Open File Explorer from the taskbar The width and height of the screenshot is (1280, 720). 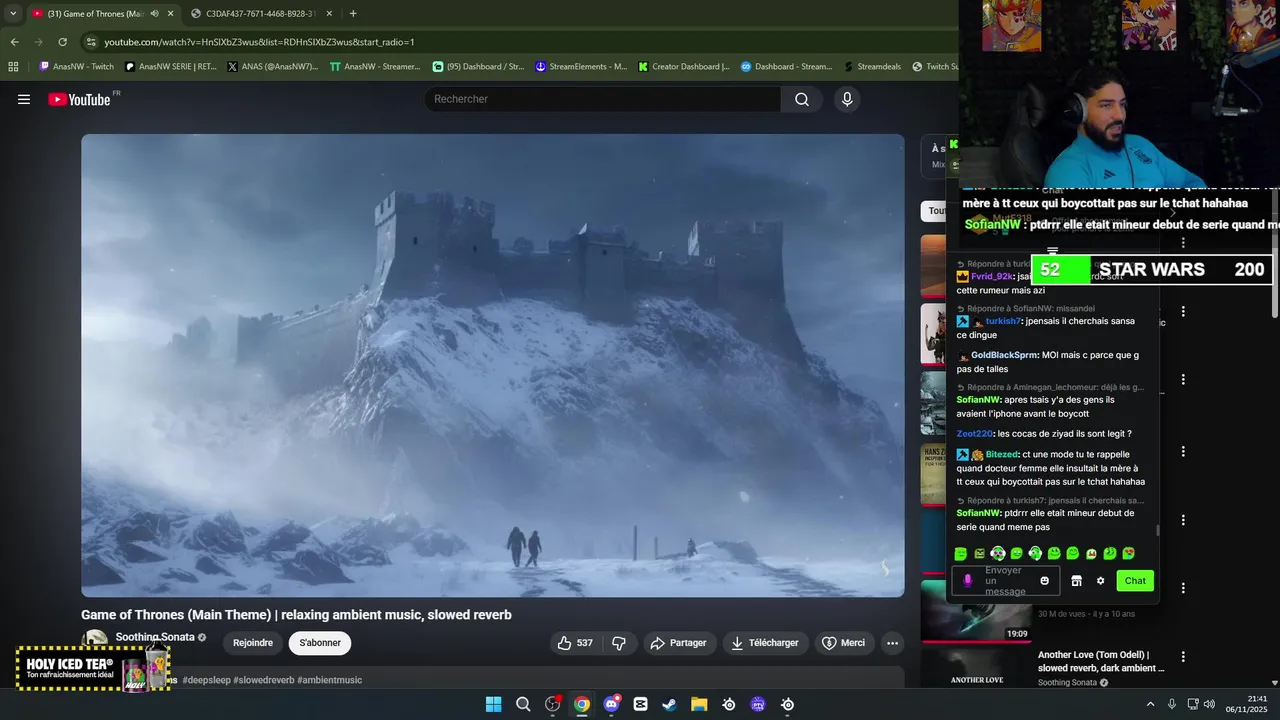[x=699, y=704]
